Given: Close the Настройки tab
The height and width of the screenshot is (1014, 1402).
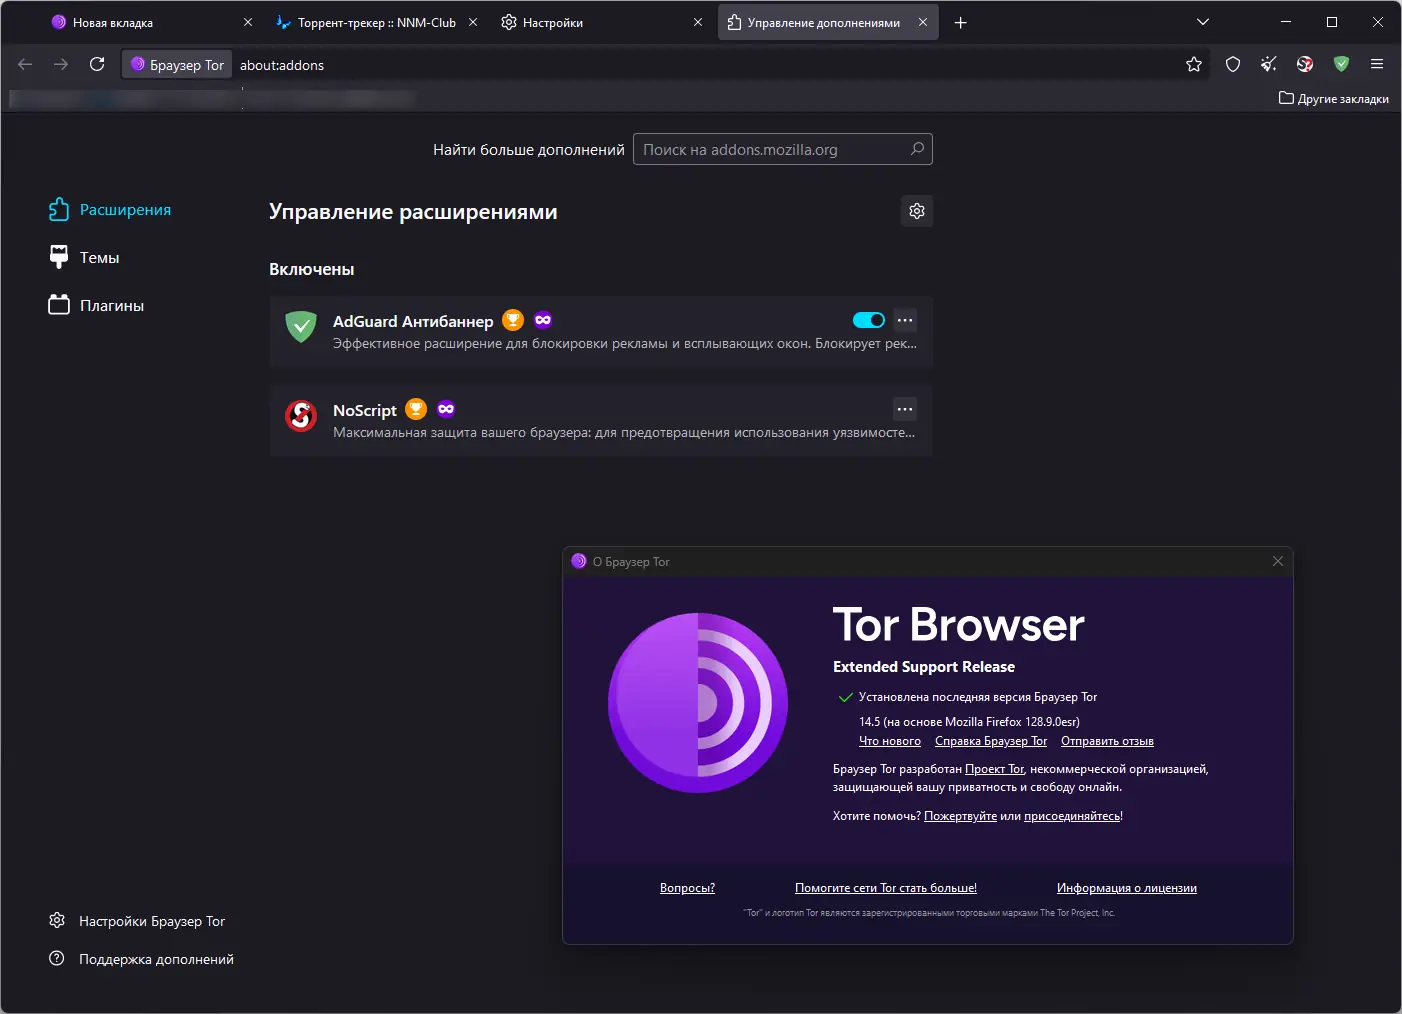Looking at the screenshot, I should pyautogui.click(x=698, y=22).
